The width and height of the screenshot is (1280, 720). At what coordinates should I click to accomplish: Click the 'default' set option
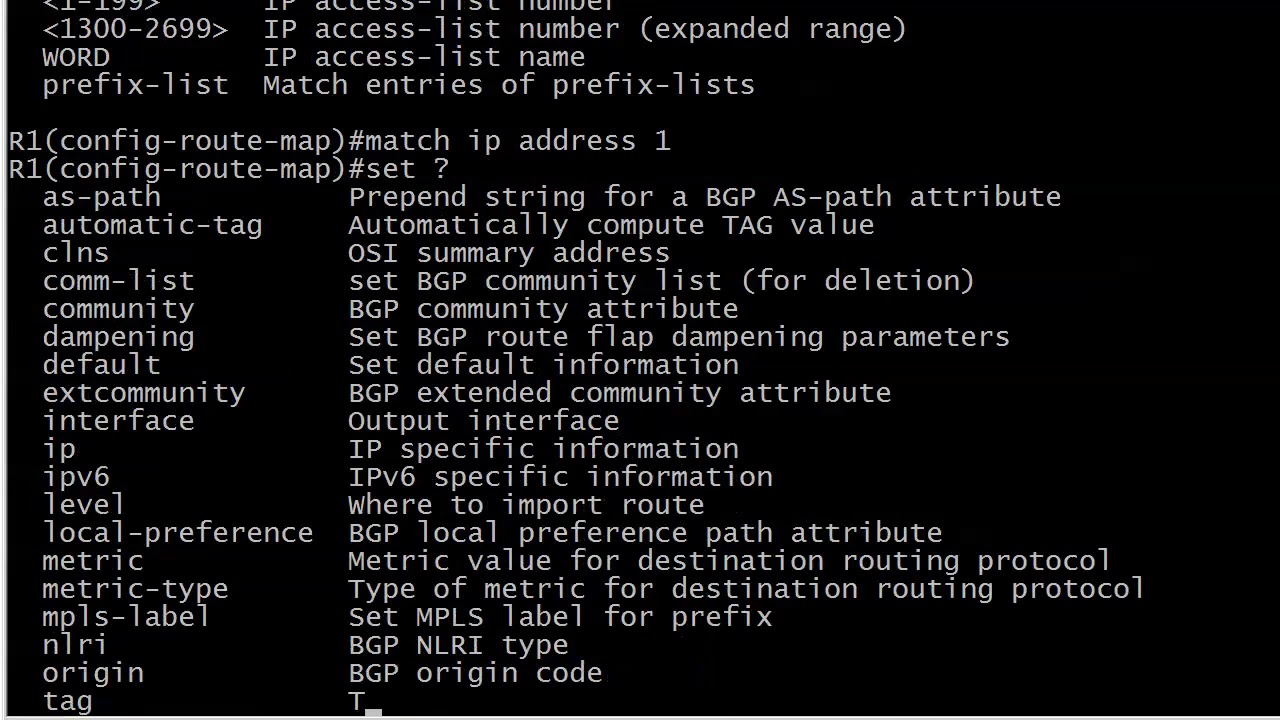click(x=101, y=365)
